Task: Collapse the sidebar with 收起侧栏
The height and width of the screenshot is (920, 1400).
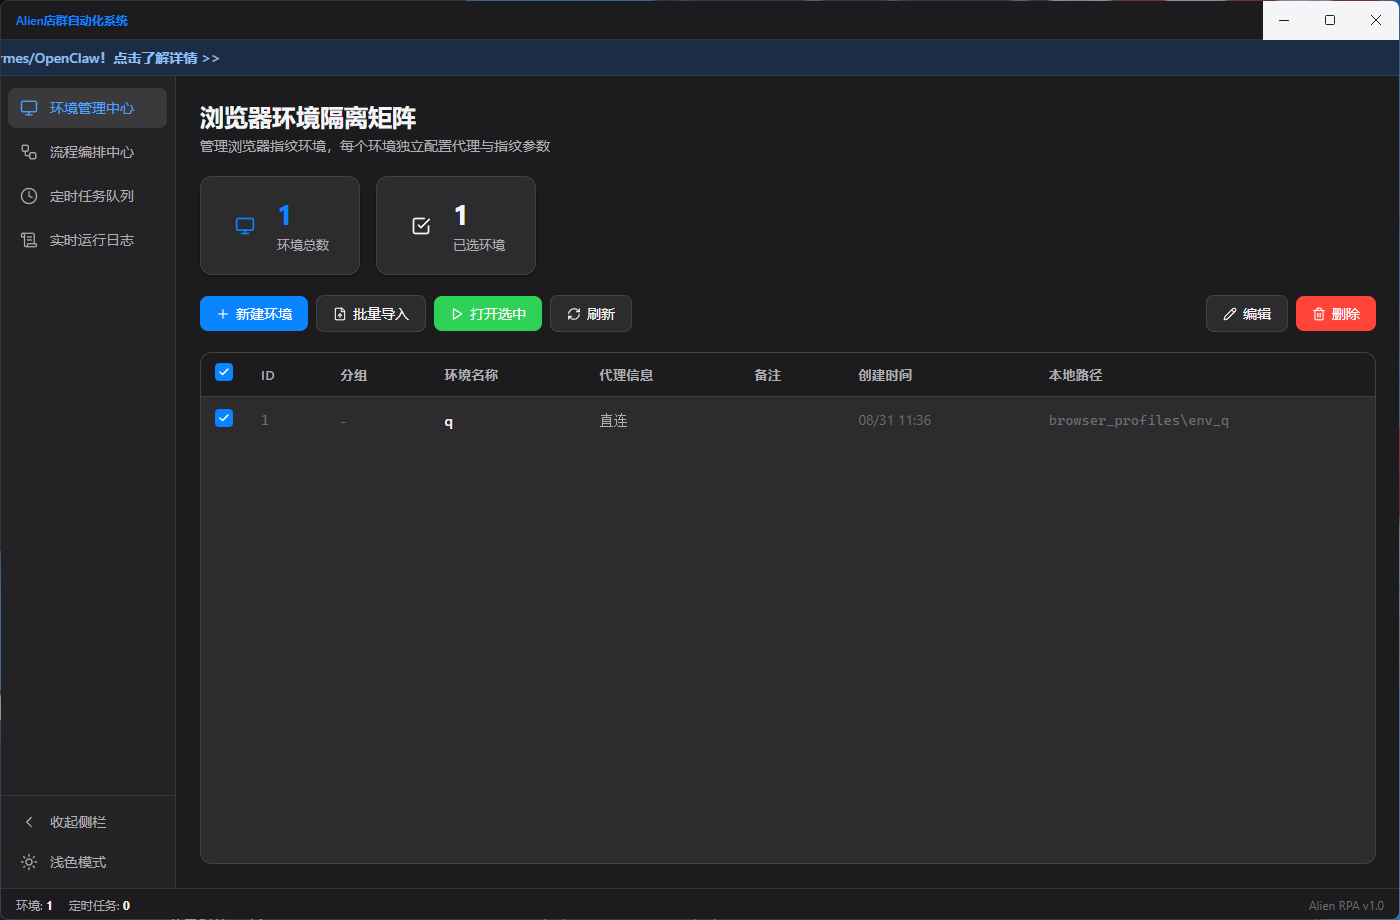Action: click(87, 822)
